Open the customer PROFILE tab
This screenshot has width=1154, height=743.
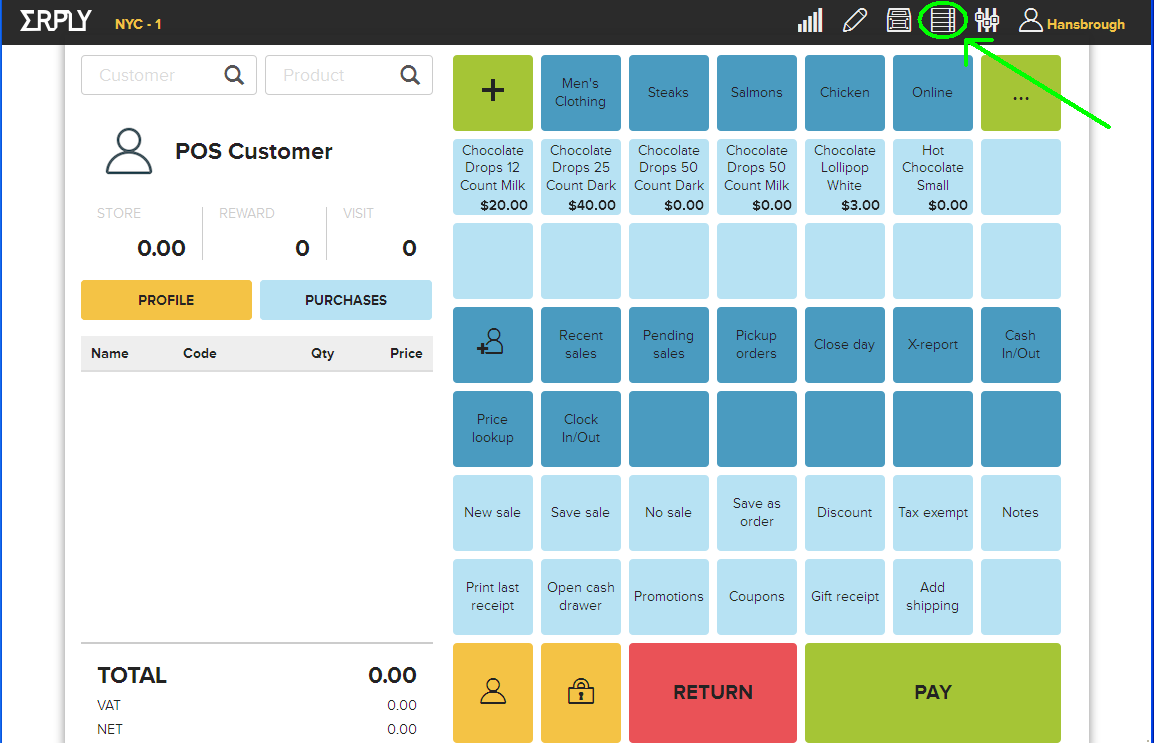tap(166, 300)
